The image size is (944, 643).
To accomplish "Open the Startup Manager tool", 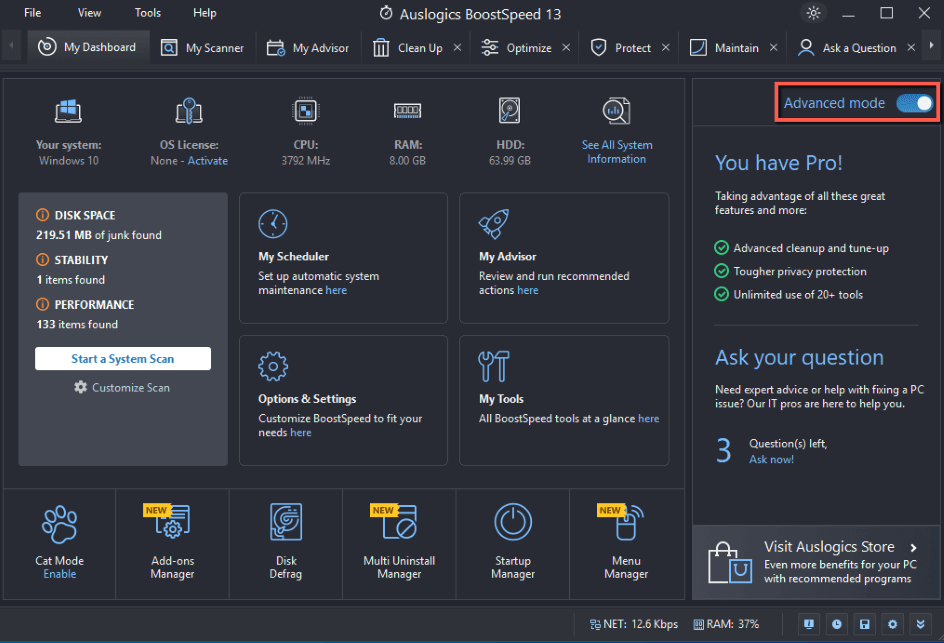I will pos(513,542).
